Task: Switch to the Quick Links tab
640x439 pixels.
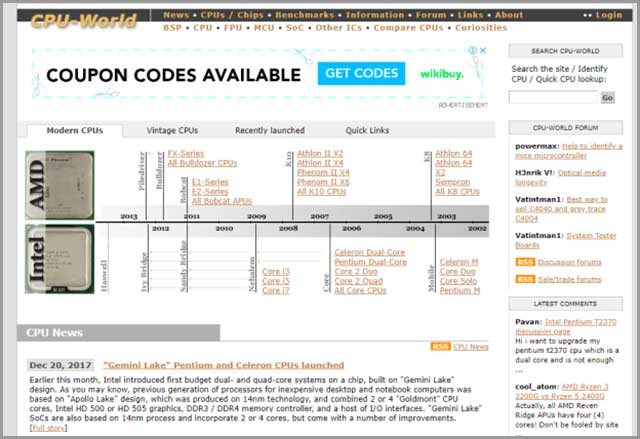Action: [367, 131]
